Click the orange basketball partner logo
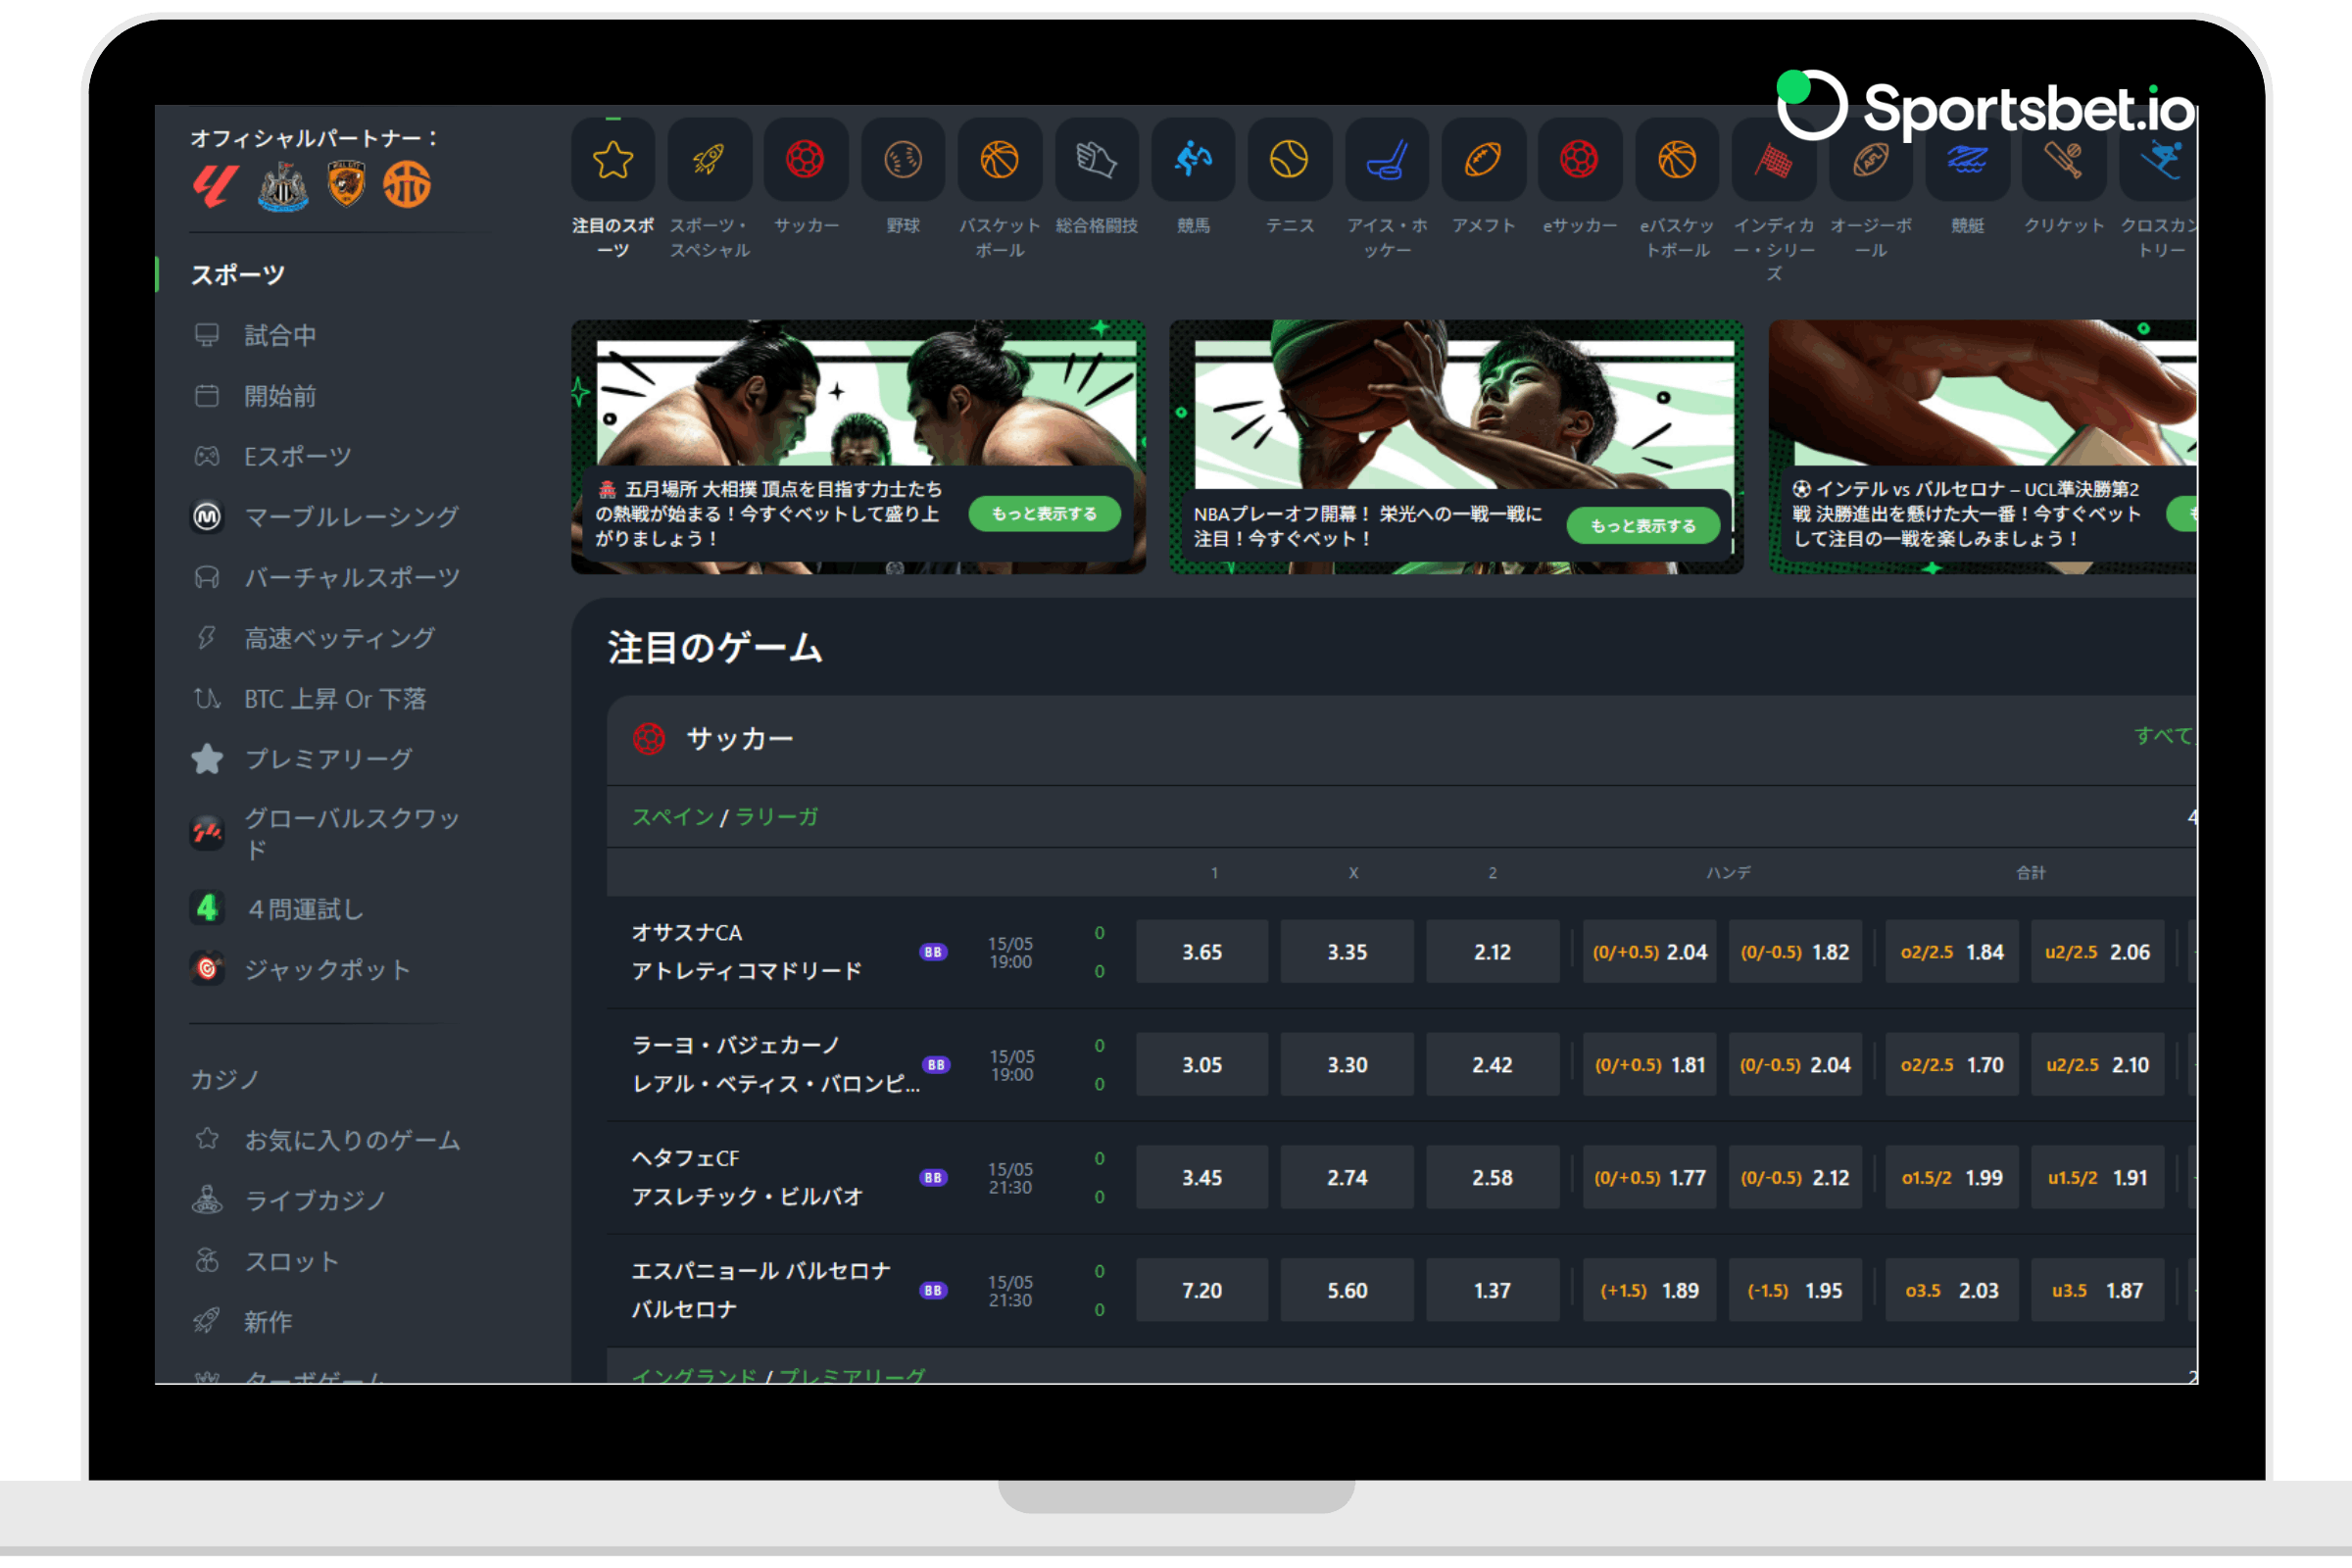 pyautogui.click(x=407, y=185)
